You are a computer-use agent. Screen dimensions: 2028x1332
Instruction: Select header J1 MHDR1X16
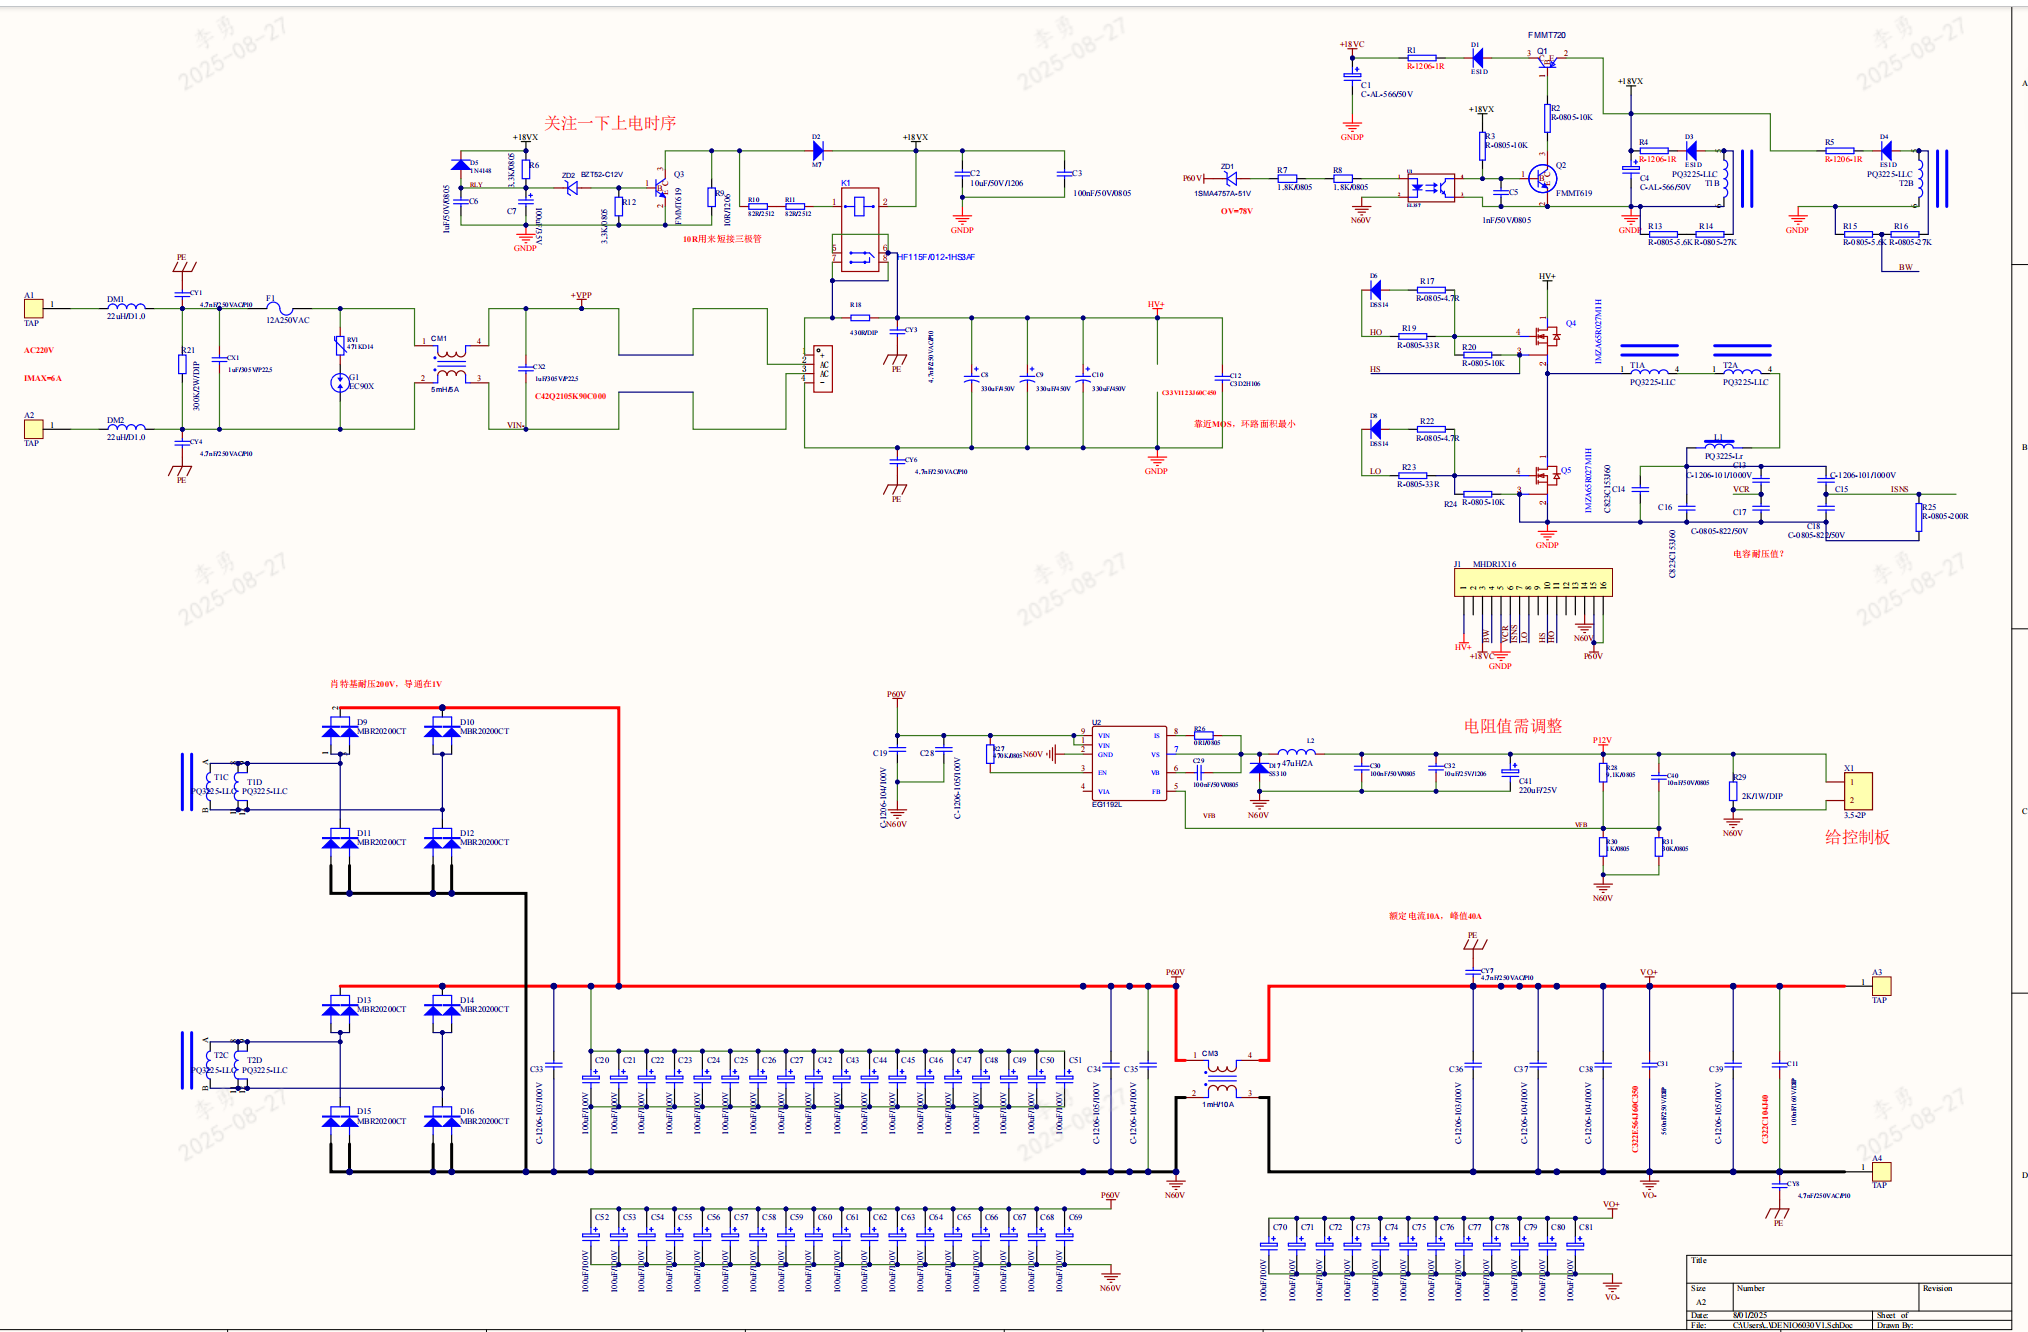(x=1532, y=583)
